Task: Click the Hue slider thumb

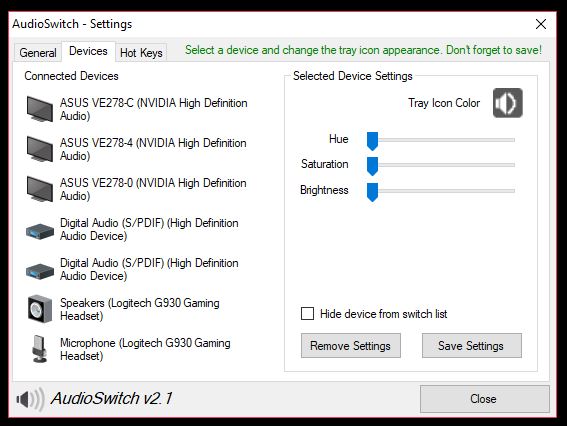Action: (x=372, y=141)
